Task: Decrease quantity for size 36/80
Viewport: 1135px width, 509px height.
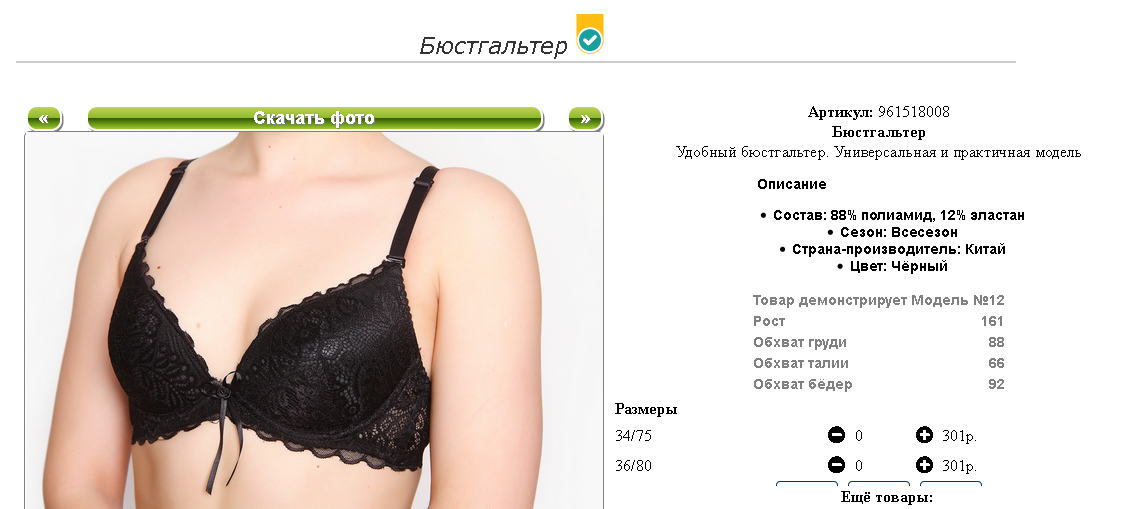Action: pos(836,465)
